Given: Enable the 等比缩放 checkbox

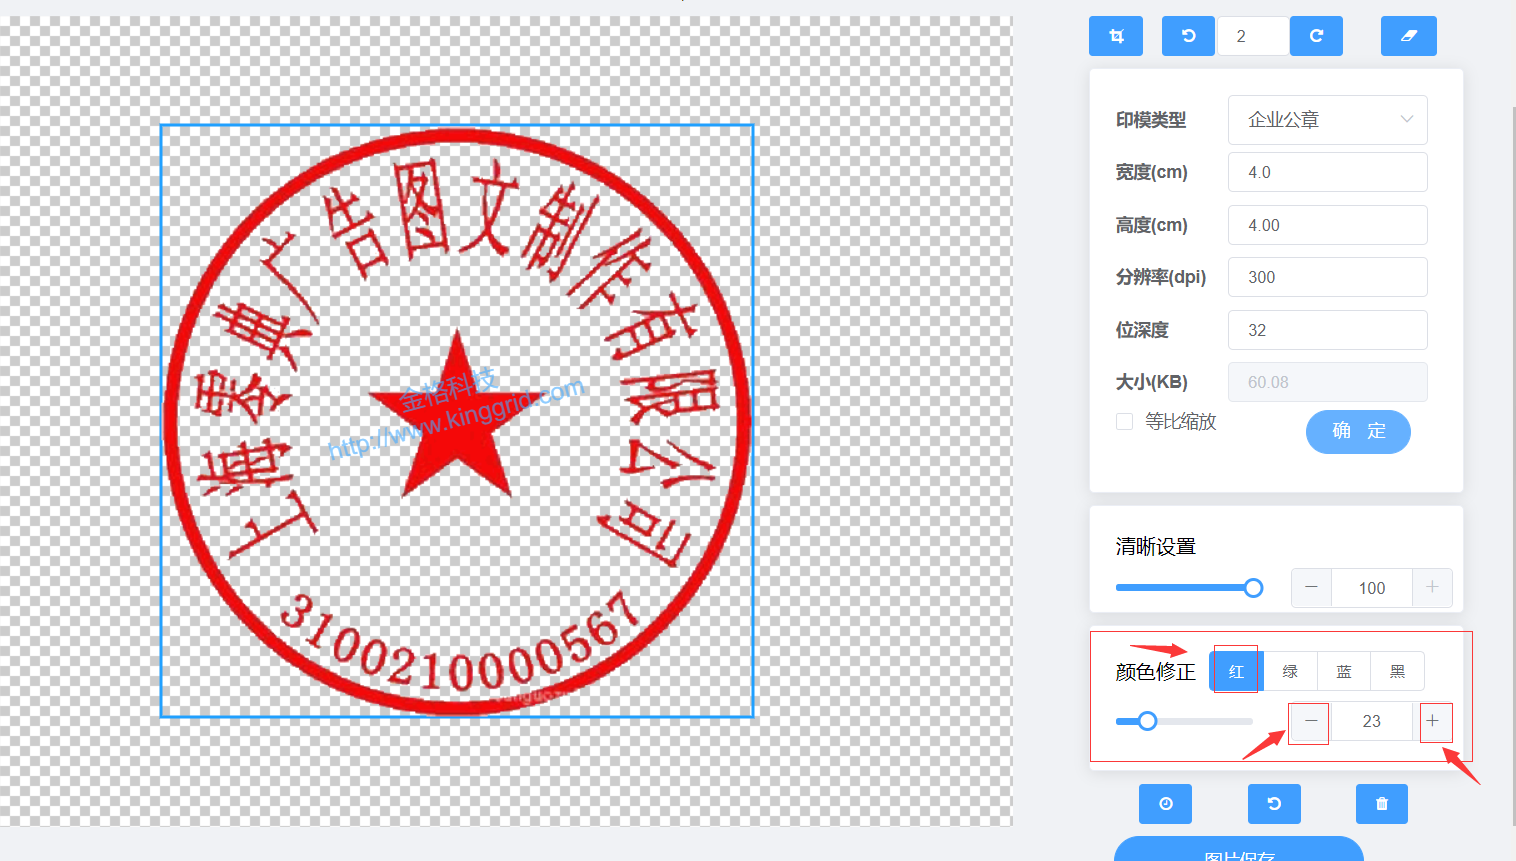Looking at the screenshot, I should tap(1125, 422).
